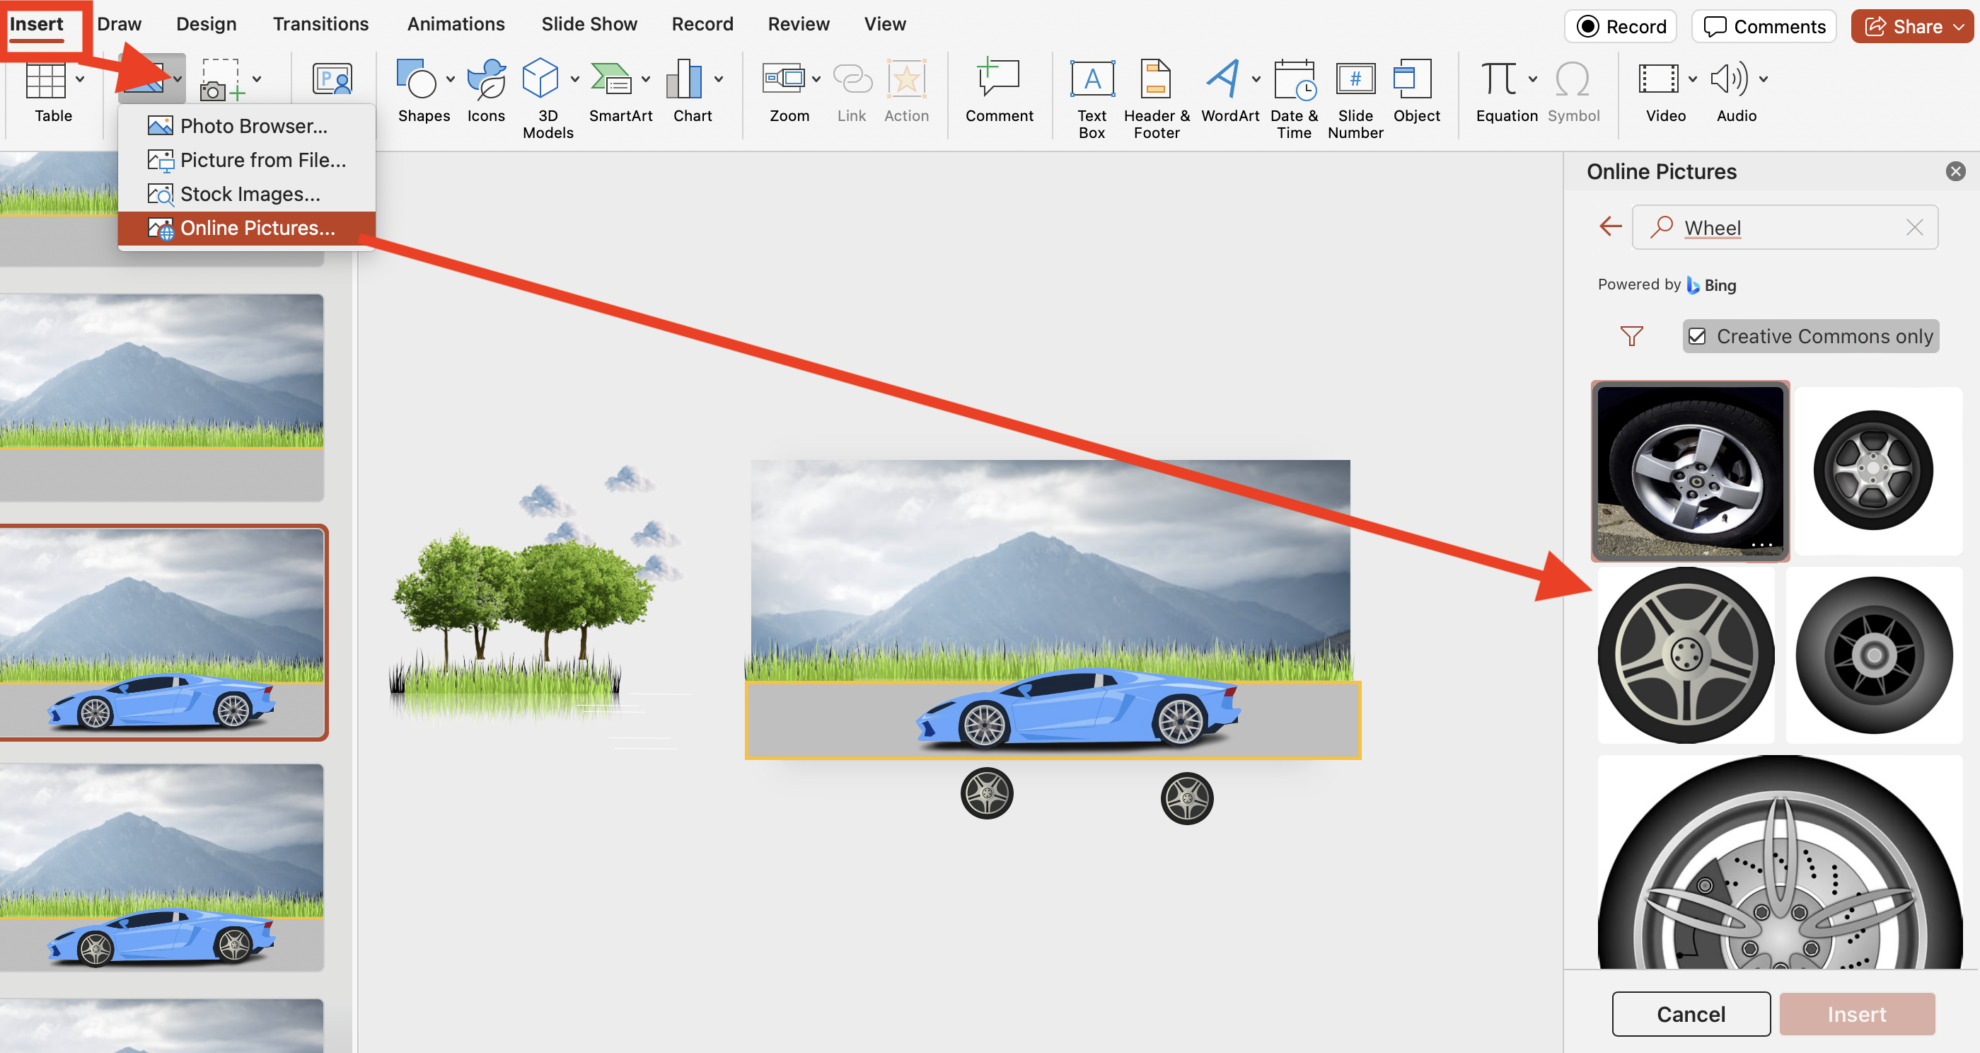Expand the Shapes dropdown arrow
1980x1053 pixels.
point(450,79)
